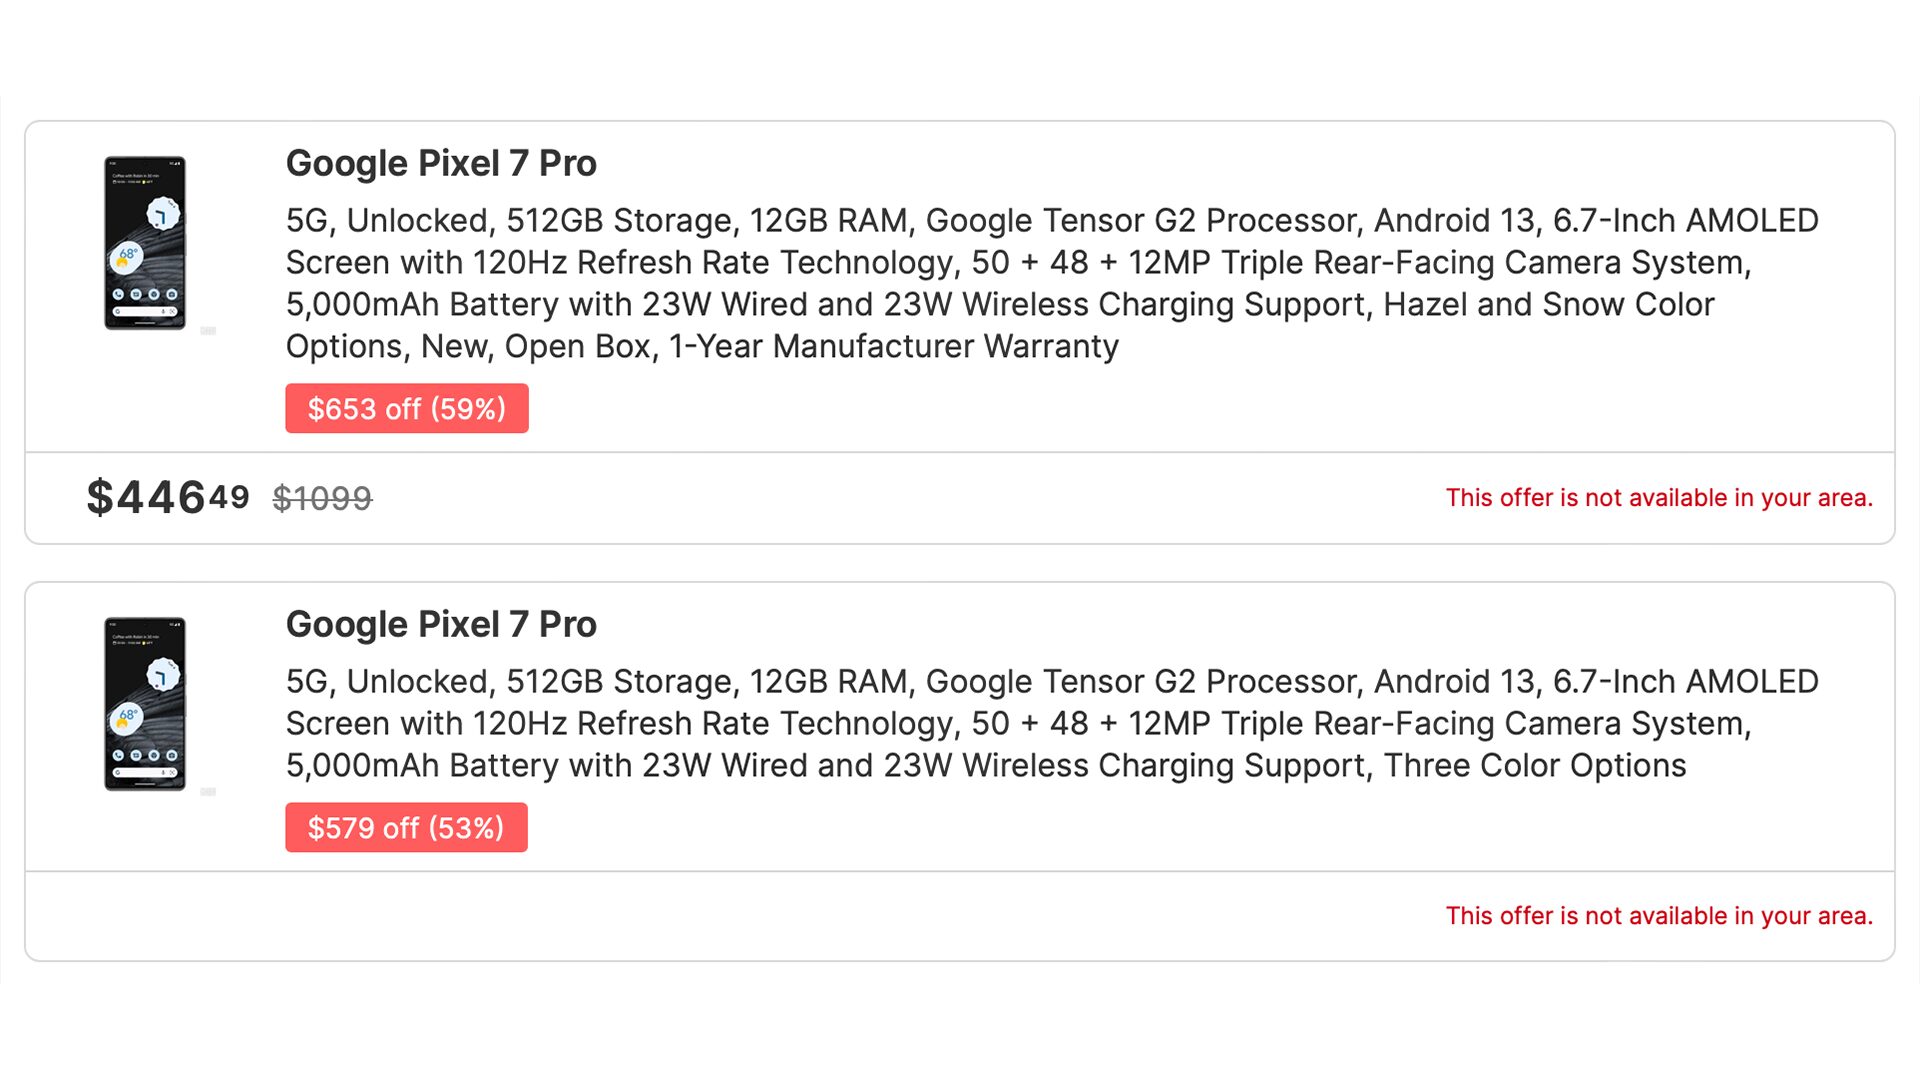Click the second Google Pixel 7 Pro title
1920x1080 pixels.
[x=441, y=624]
